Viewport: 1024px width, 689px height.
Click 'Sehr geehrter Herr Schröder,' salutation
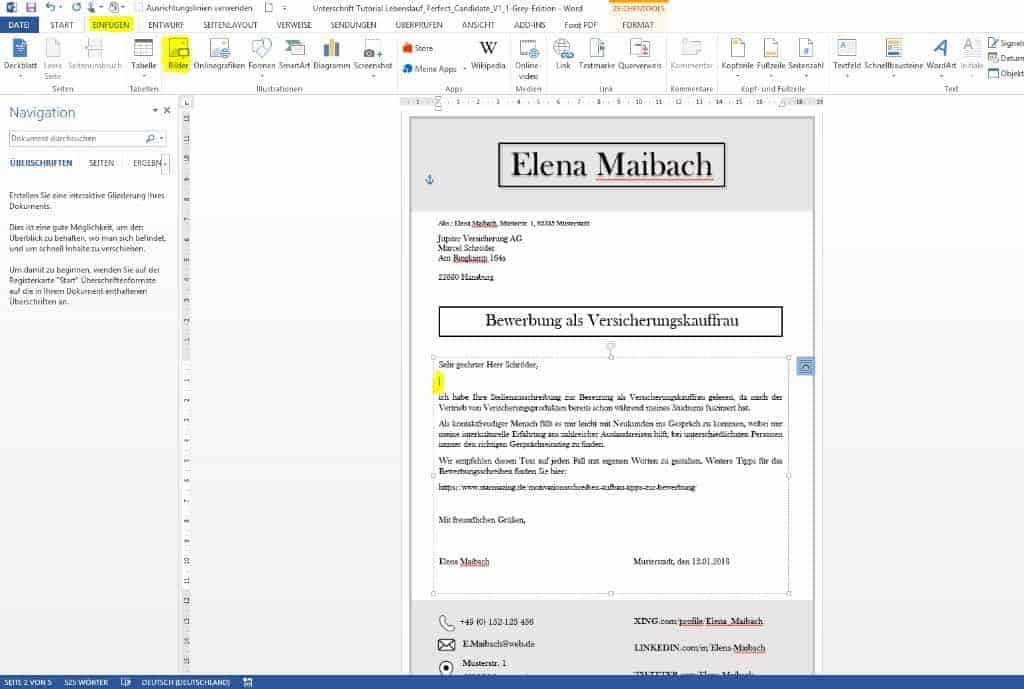click(488, 364)
